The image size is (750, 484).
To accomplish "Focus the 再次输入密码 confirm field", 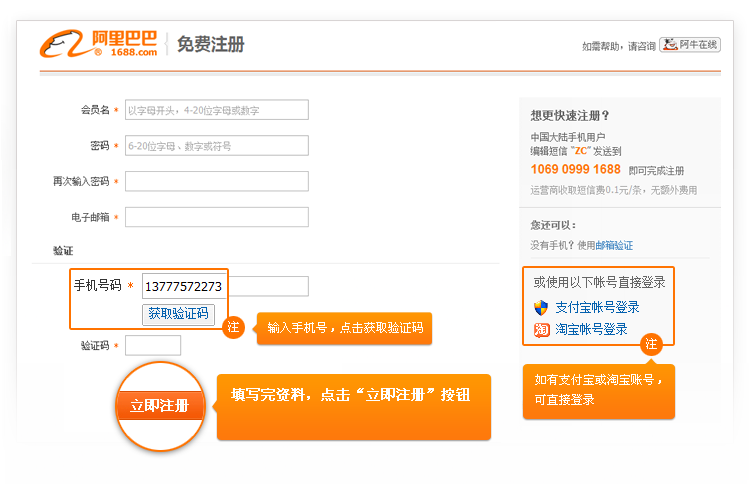I will point(217,182).
